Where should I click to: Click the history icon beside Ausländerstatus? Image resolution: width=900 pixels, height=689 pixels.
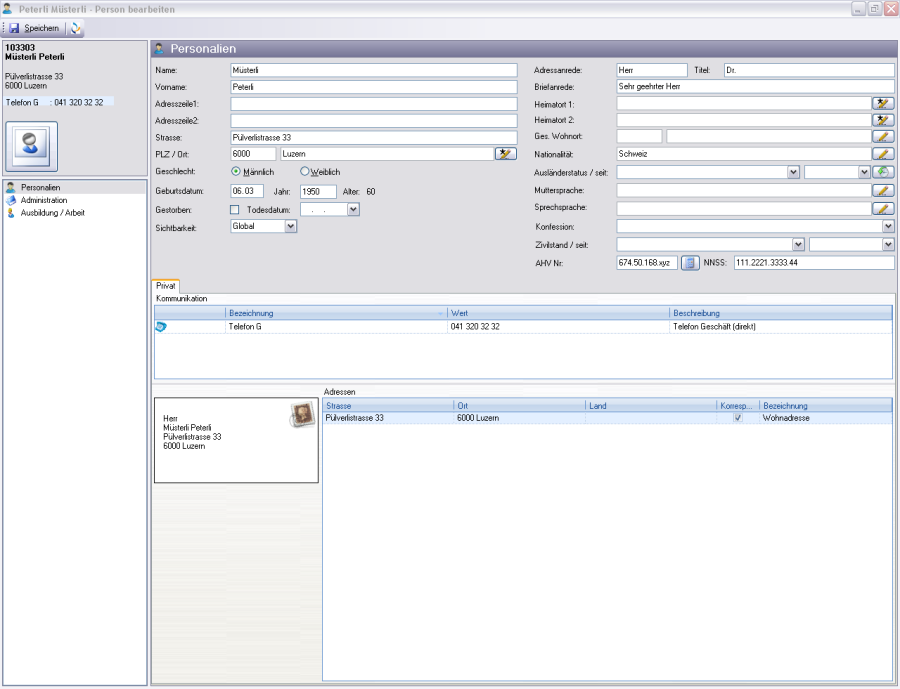click(883, 172)
